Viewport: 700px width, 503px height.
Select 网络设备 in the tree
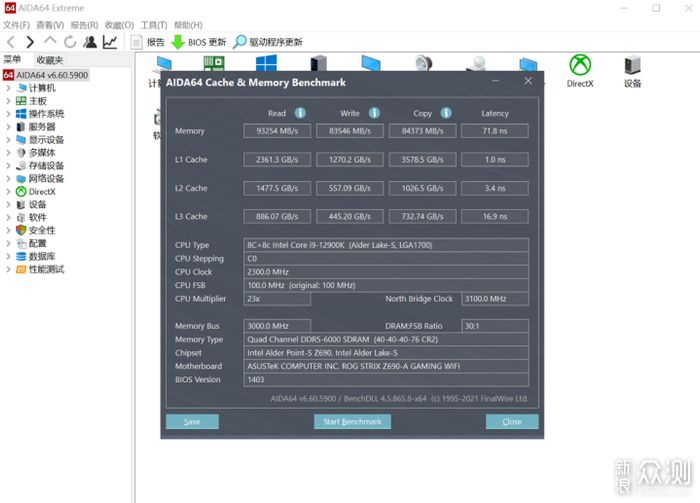pos(46,179)
